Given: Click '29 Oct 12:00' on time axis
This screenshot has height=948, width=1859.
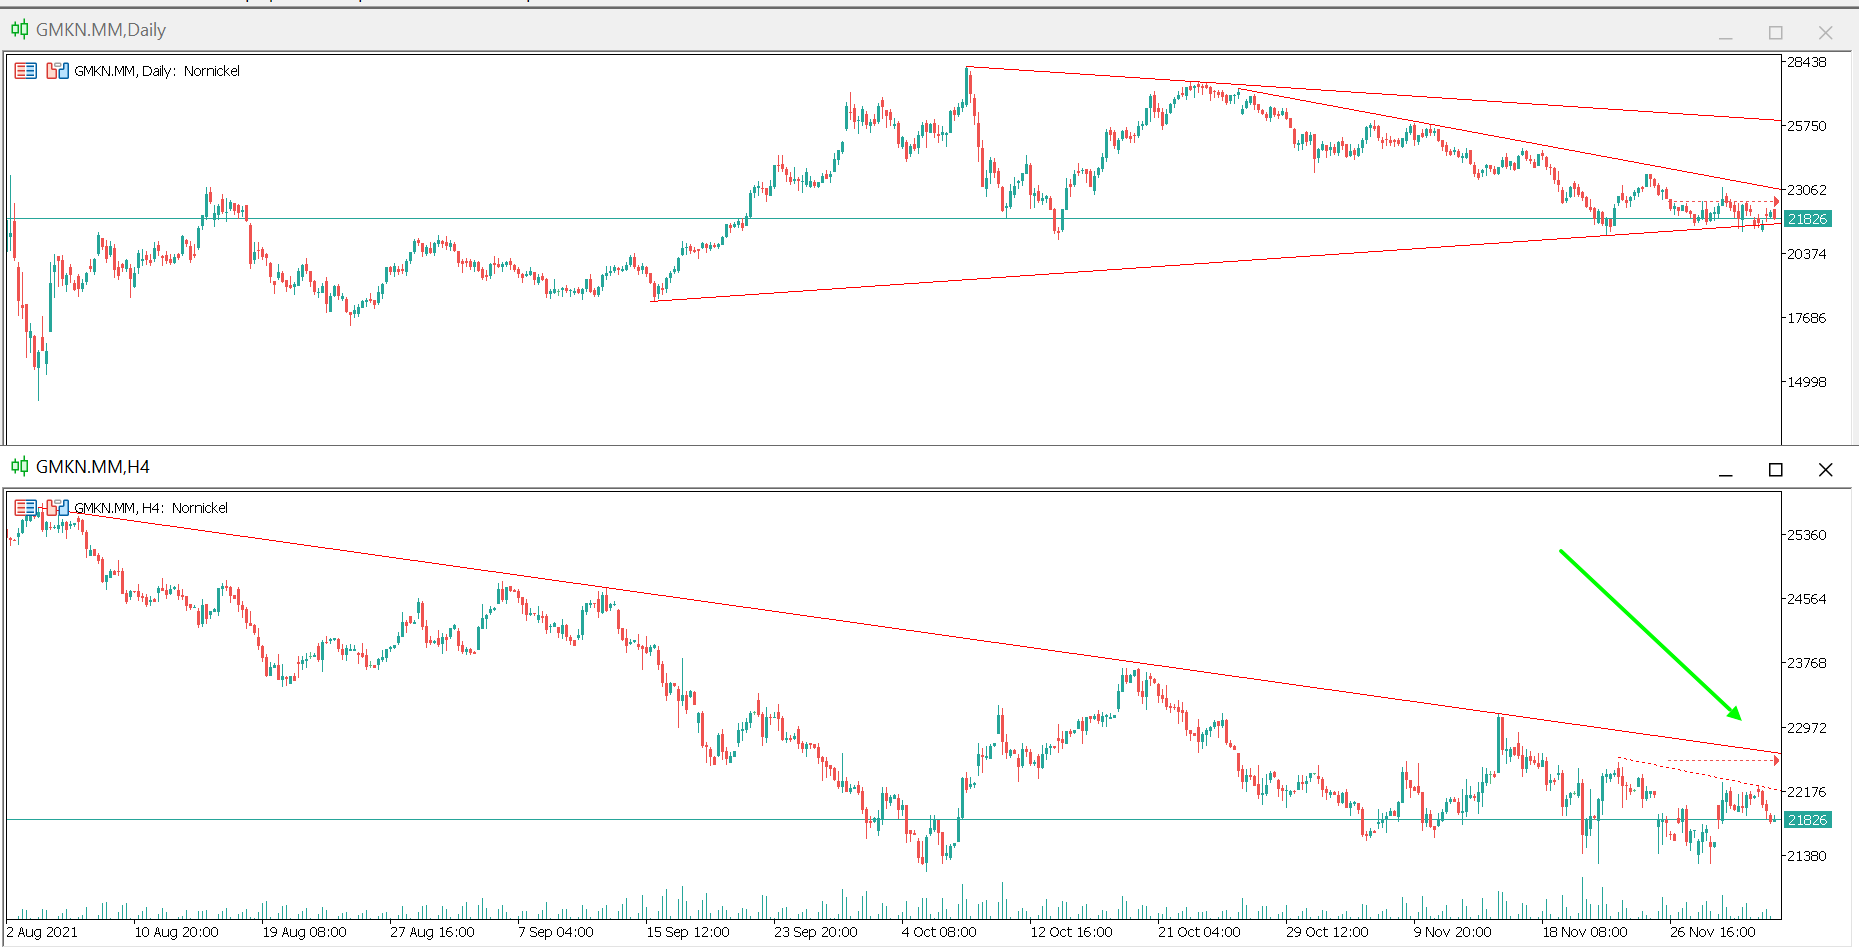Looking at the screenshot, I should [1327, 932].
